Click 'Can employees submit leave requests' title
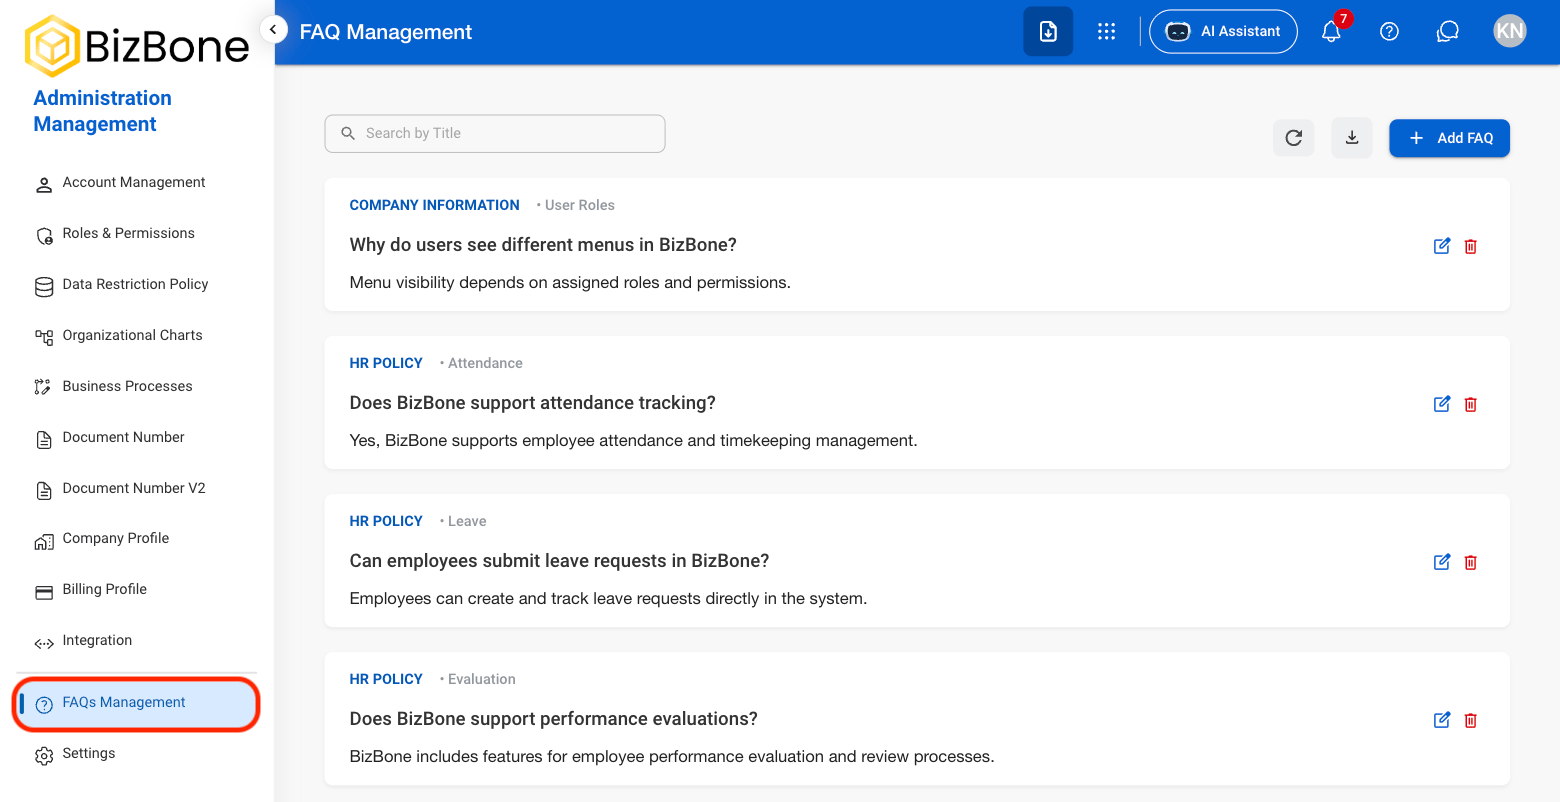1560x802 pixels. pos(559,561)
